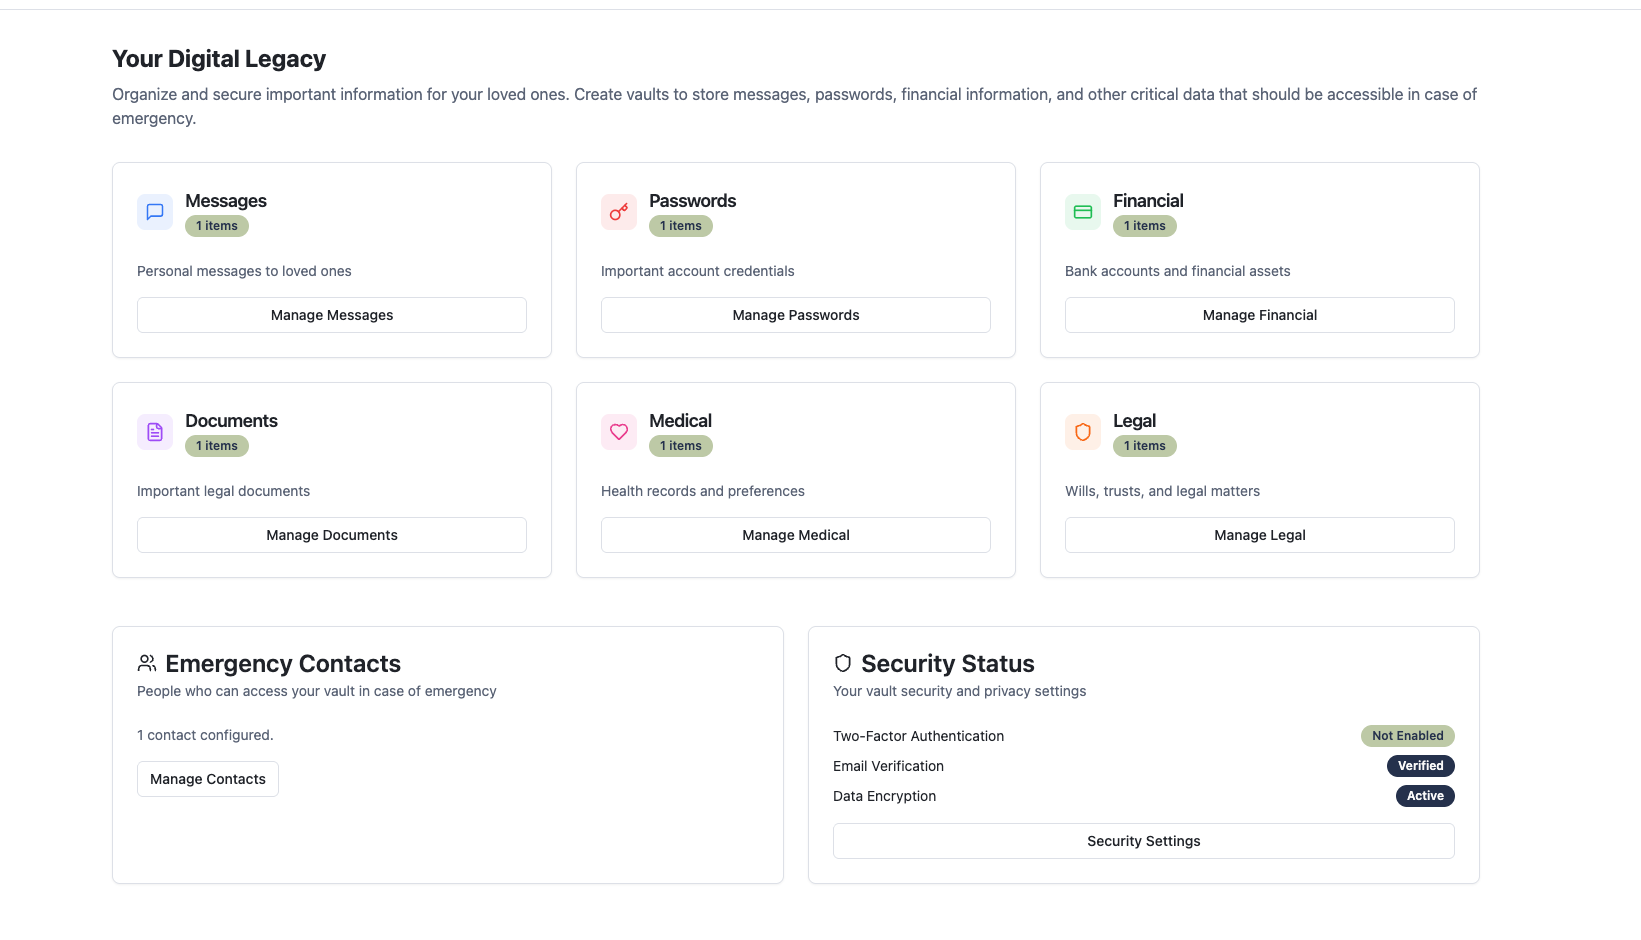Toggle the Two-Factor Authentication Not Enabled badge
The image size is (1641, 940).
tap(1407, 735)
